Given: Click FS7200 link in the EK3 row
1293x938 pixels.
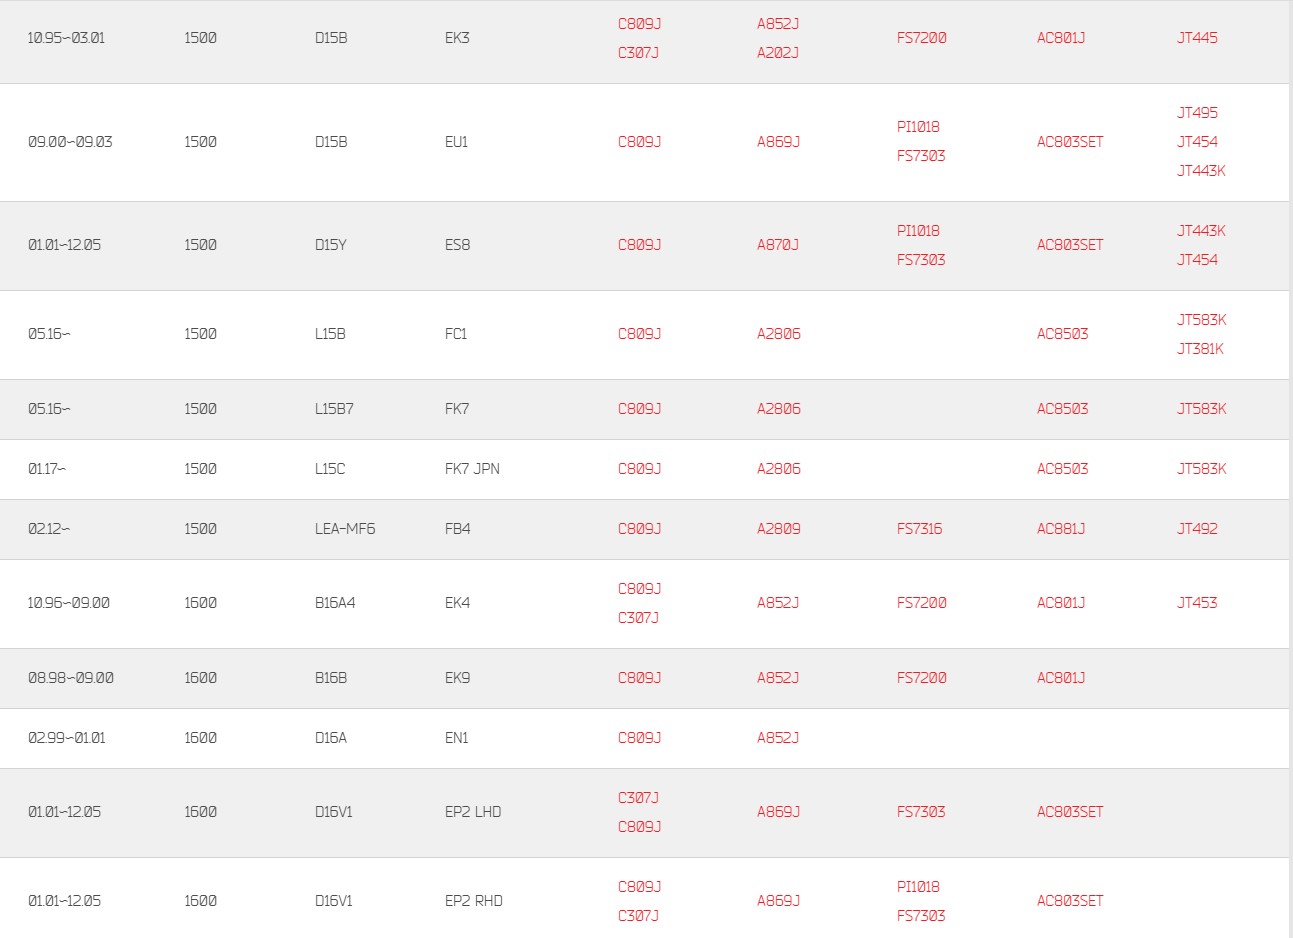Looking at the screenshot, I should pyautogui.click(x=921, y=38).
